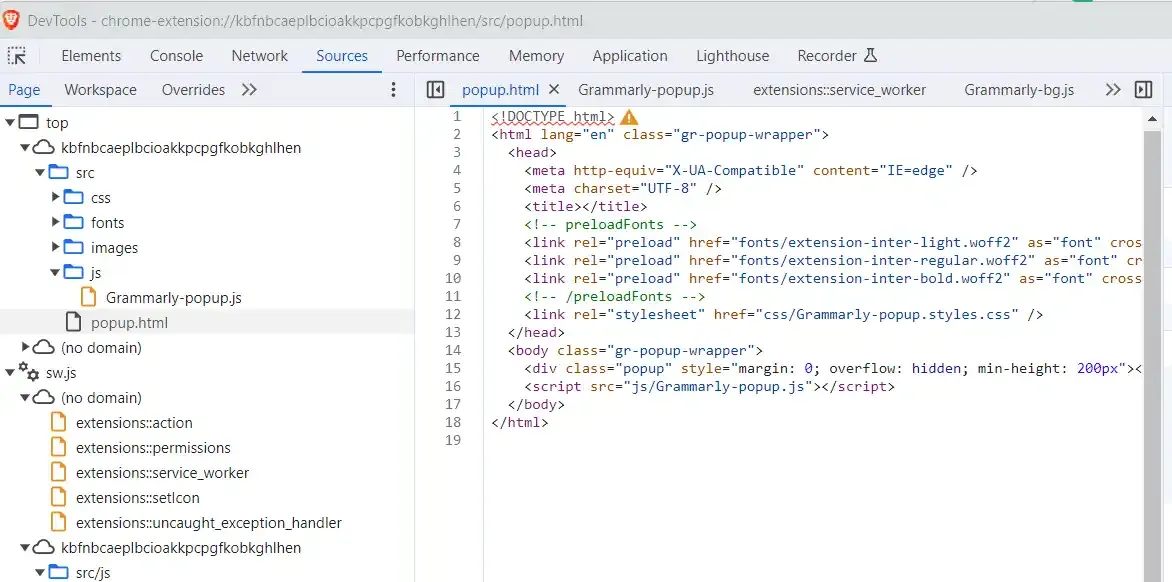Image resolution: width=1172 pixels, height=582 pixels.
Task: Expand the fonts folder
Action: (56, 223)
